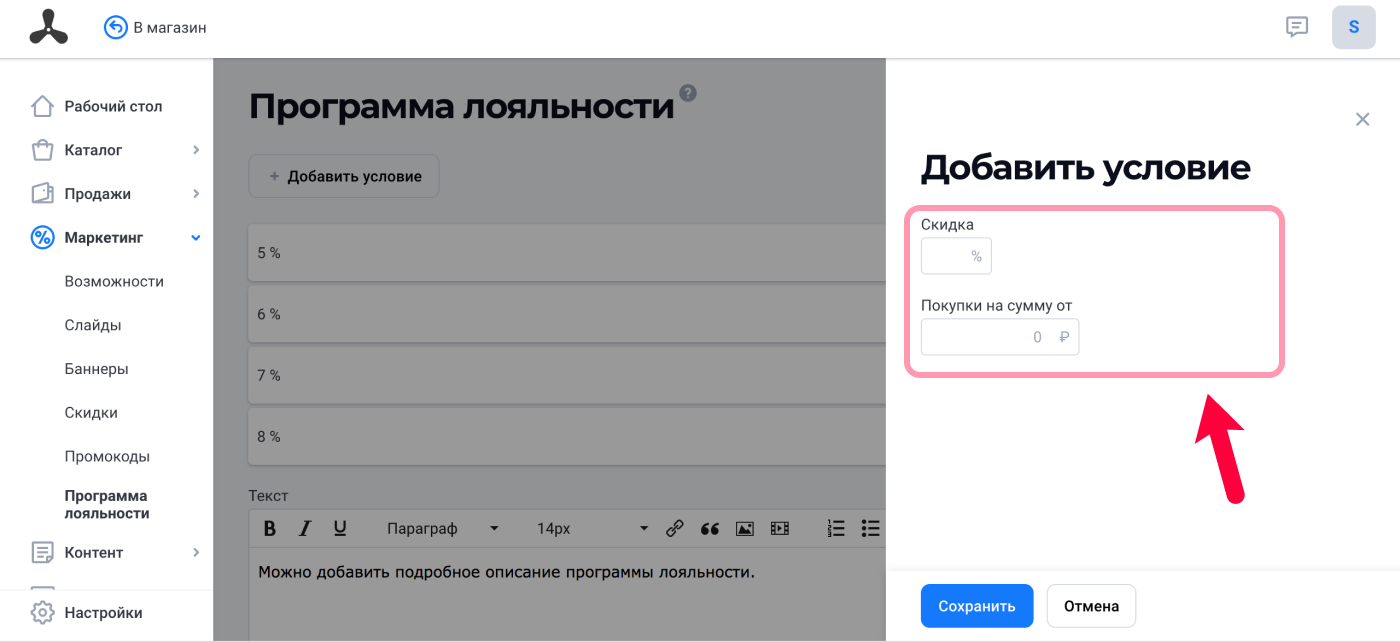Select Программа лояльности submenu item
Image resolution: width=1400 pixels, height=642 pixels.
click(107, 505)
